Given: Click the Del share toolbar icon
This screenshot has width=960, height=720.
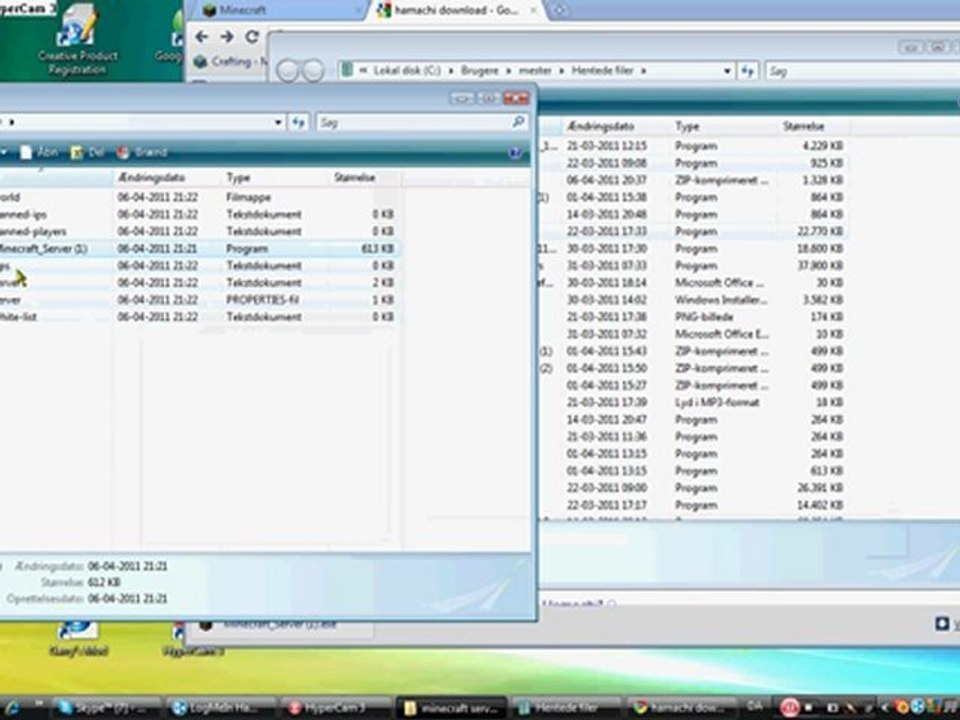Looking at the screenshot, I should [x=77, y=152].
